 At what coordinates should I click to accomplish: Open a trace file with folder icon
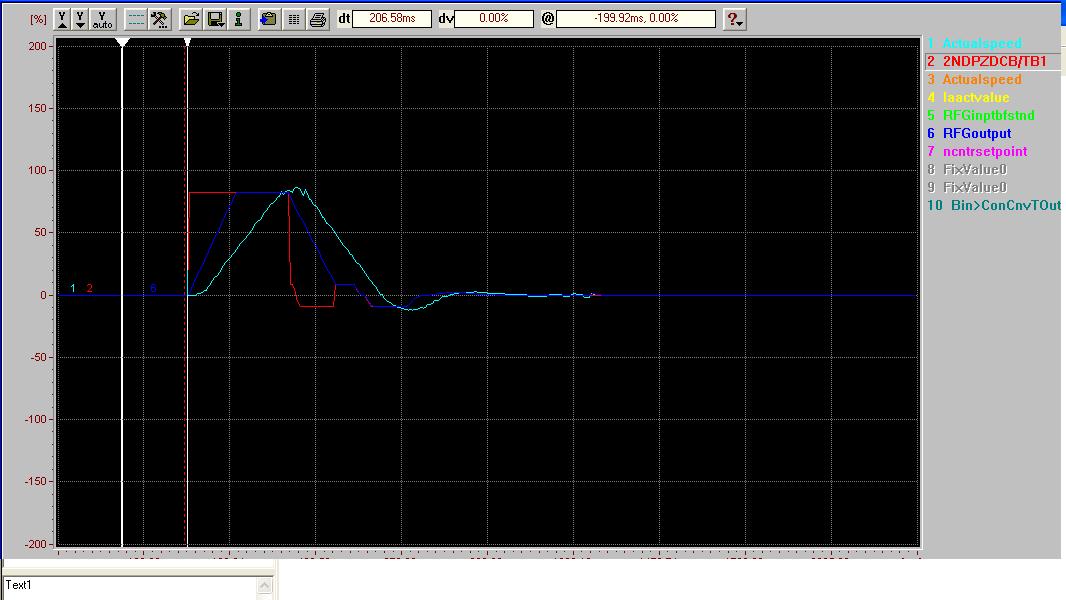pos(191,19)
